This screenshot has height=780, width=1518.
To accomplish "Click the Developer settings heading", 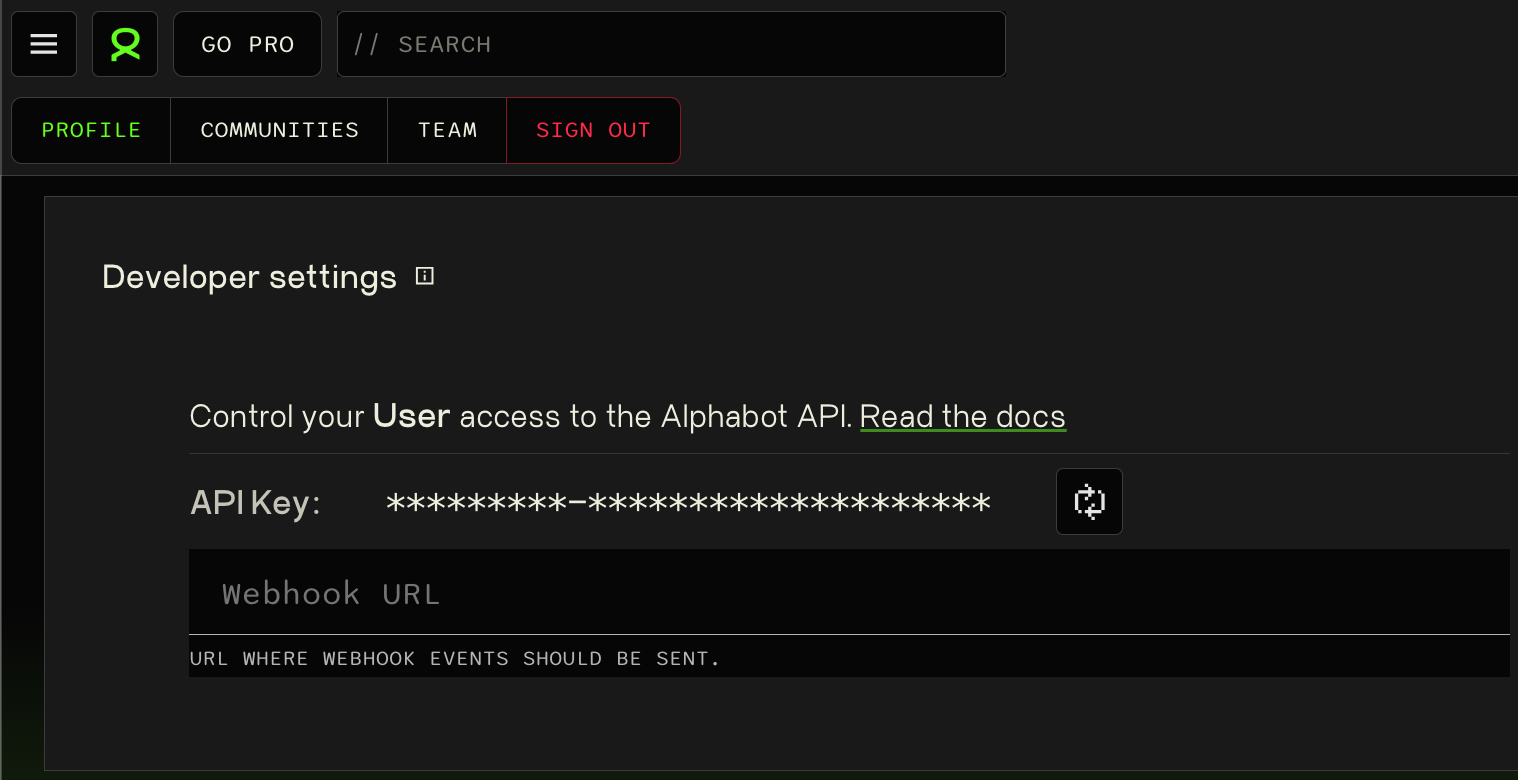I will point(249,277).
